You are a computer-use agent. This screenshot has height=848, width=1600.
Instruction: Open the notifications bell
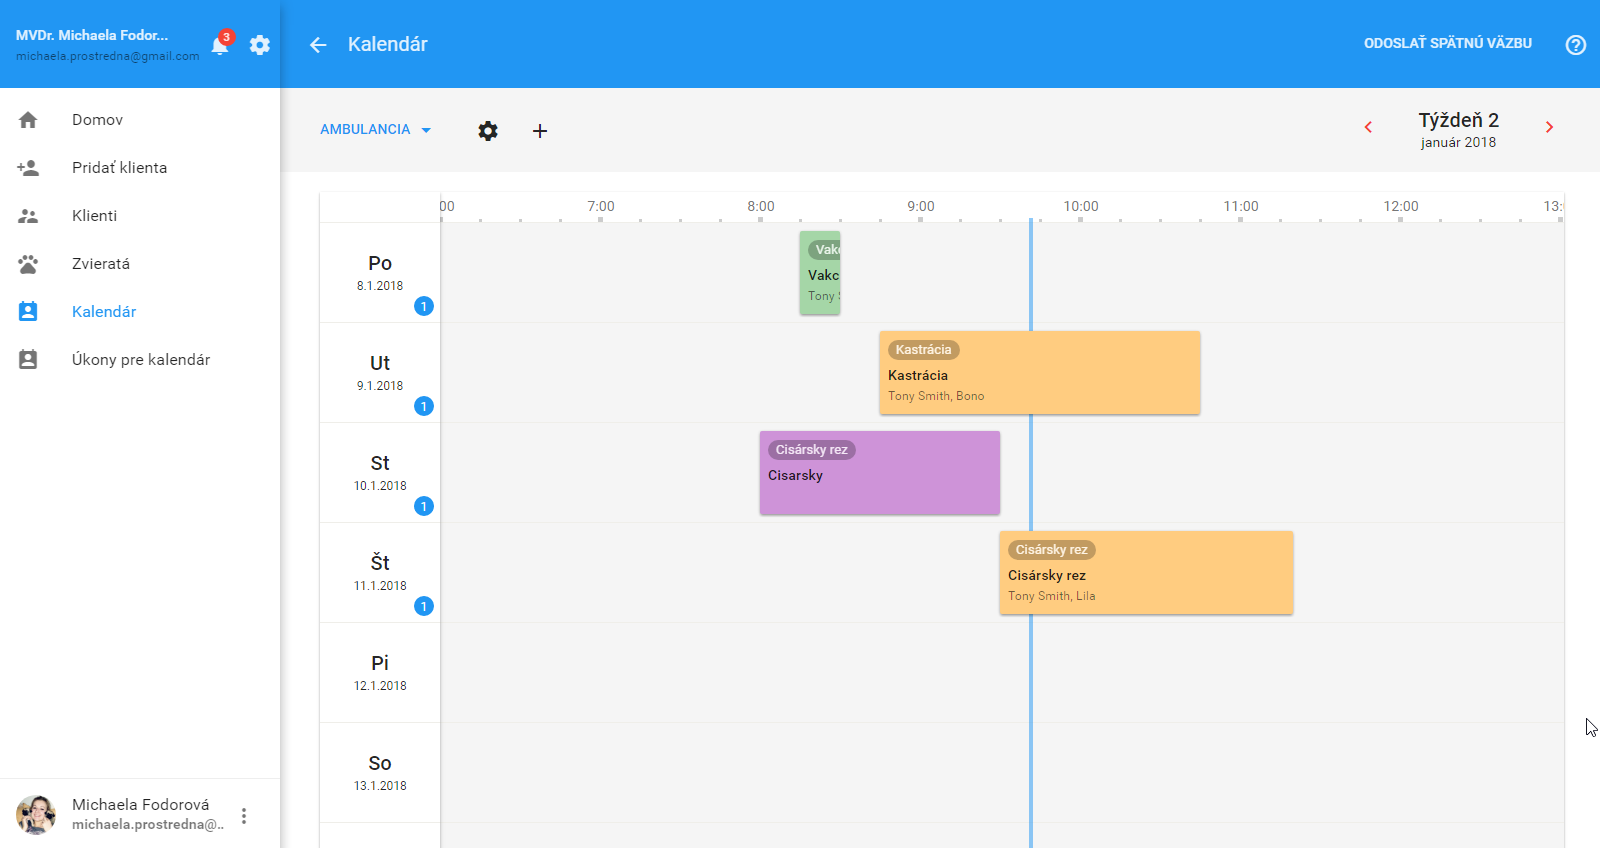220,45
